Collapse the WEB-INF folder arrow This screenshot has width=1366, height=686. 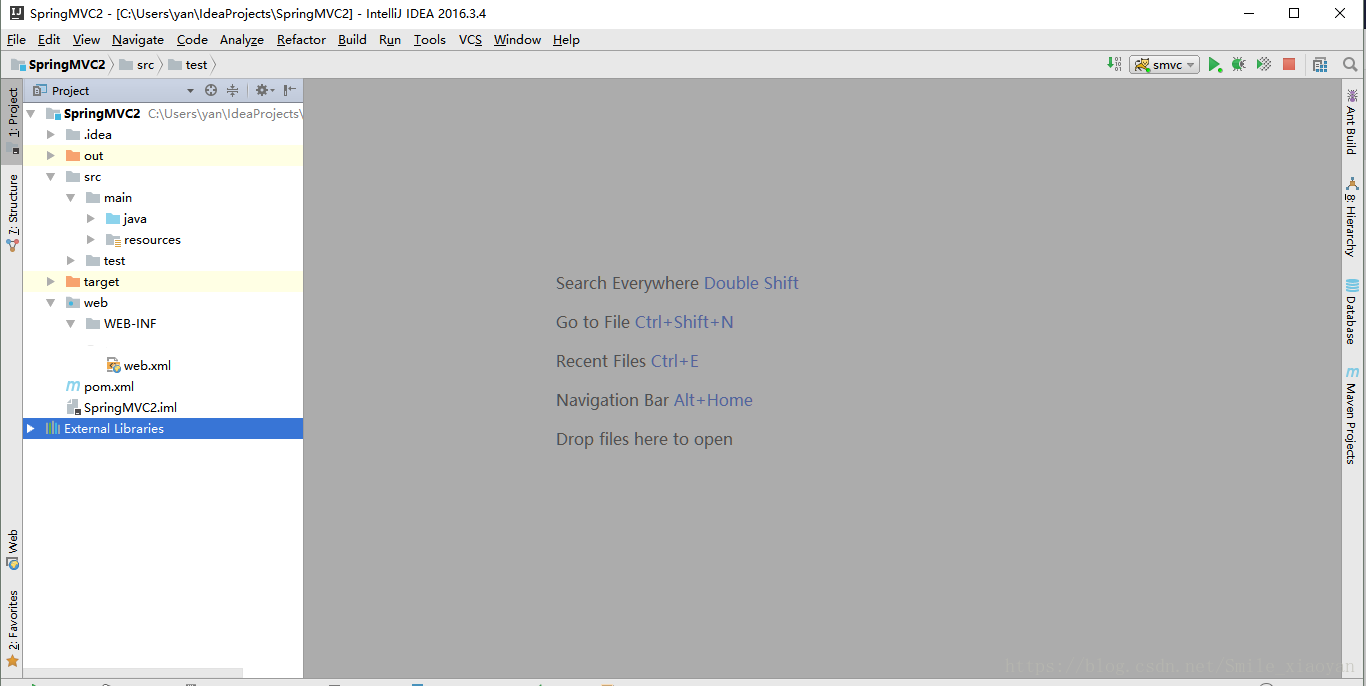pyautogui.click(x=71, y=323)
